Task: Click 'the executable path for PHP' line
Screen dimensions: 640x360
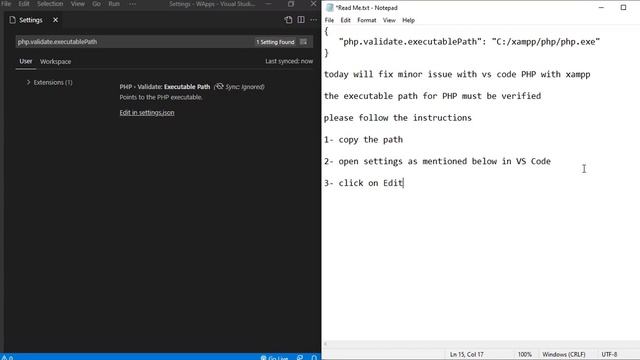Action: pyautogui.click(x=432, y=96)
